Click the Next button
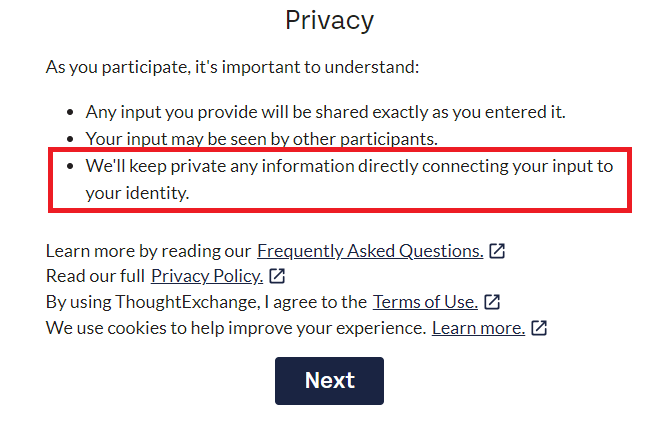The image size is (656, 421). [329, 380]
